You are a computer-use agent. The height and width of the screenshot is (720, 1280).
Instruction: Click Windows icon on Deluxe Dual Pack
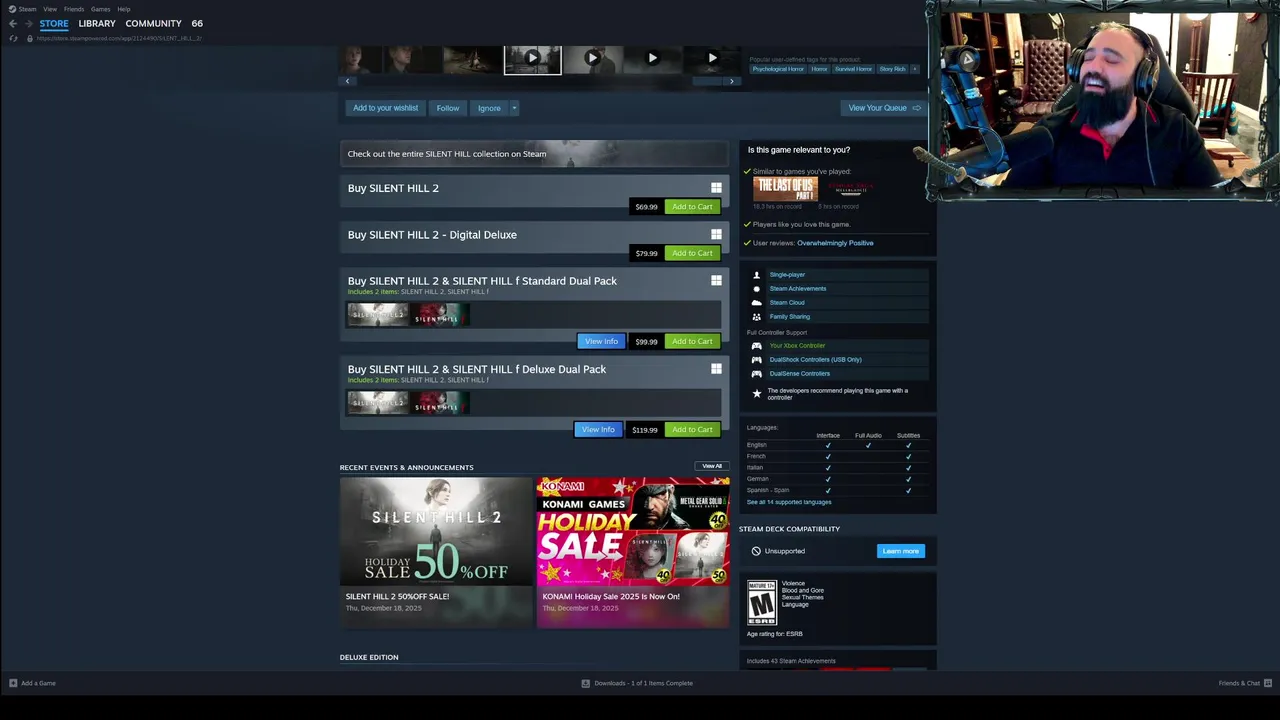coord(716,369)
